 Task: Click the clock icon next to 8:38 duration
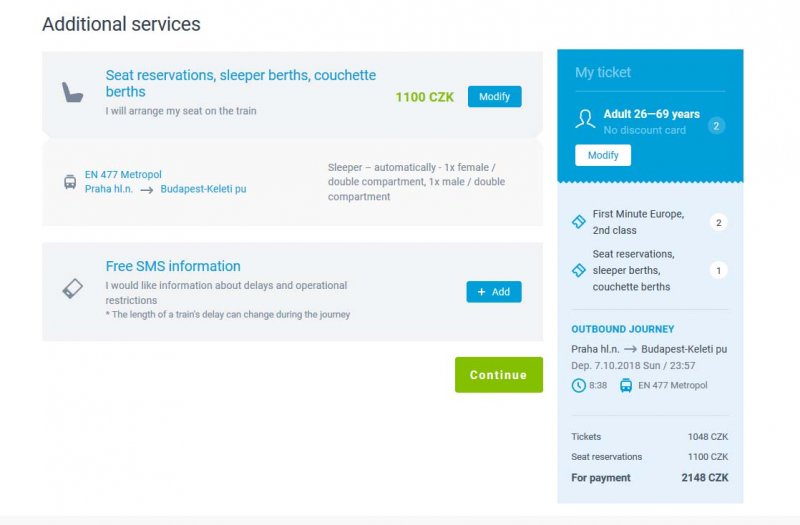click(x=578, y=385)
